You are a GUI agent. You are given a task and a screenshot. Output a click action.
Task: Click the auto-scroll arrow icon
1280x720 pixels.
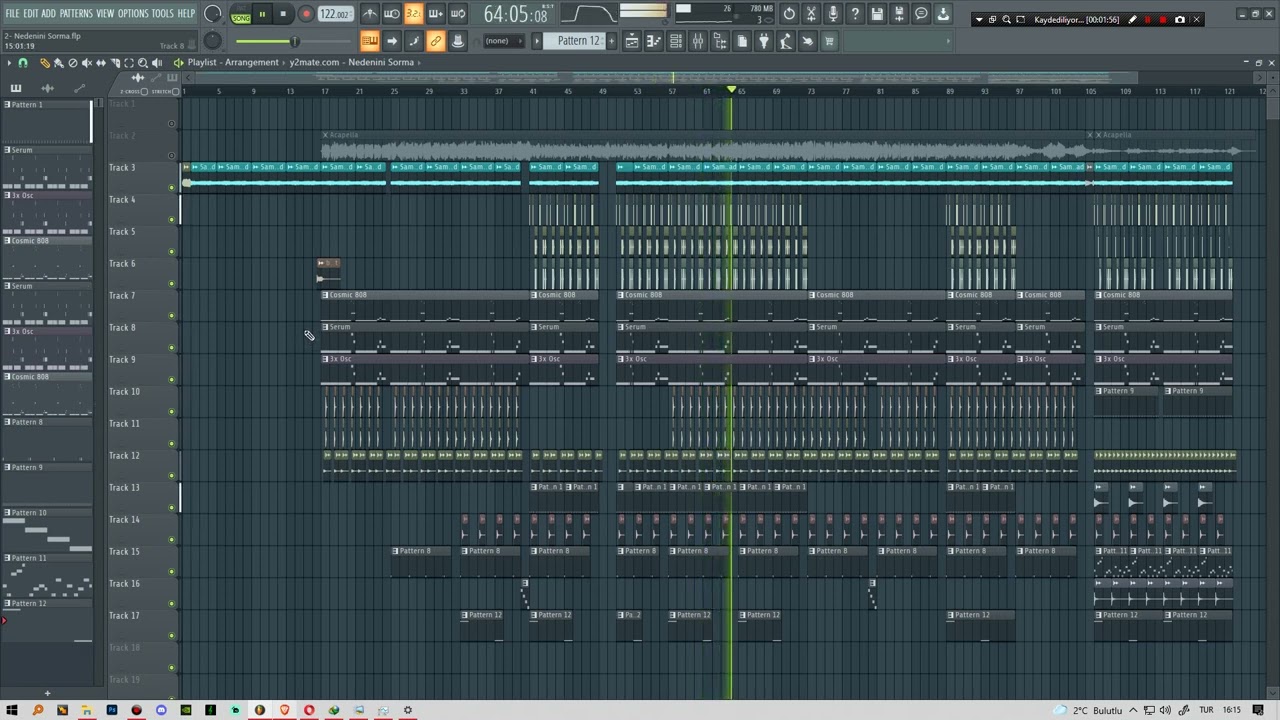pyautogui.click(x=392, y=41)
